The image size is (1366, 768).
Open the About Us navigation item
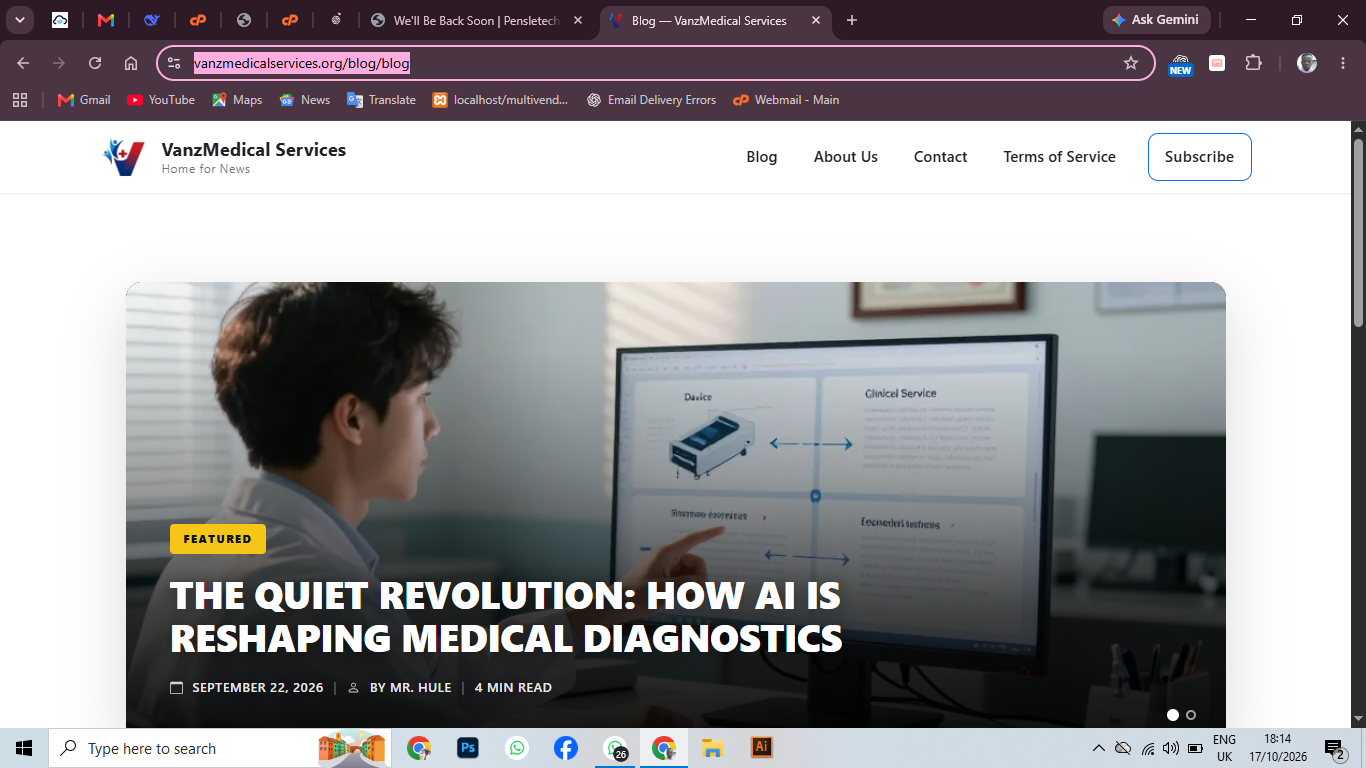point(846,157)
